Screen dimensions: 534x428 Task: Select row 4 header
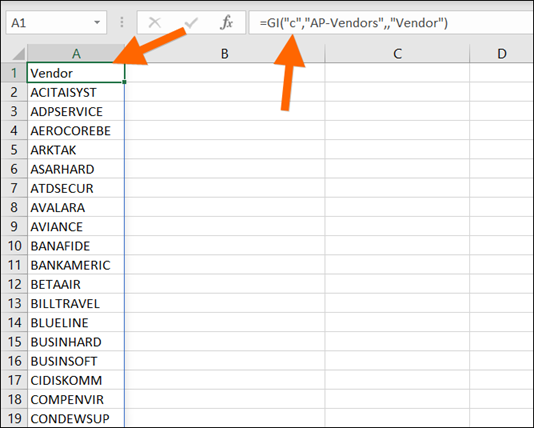click(x=14, y=131)
